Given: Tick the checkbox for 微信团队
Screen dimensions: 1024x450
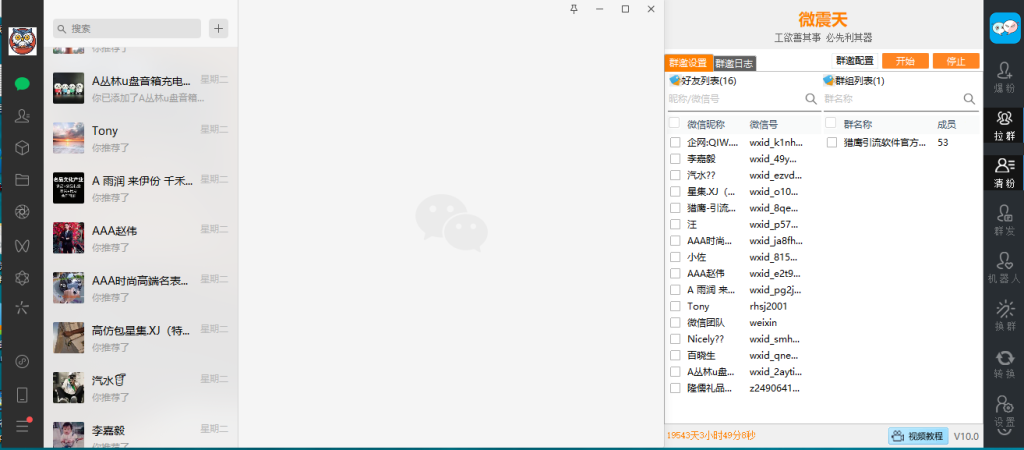Looking at the screenshot, I should pyautogui.click(x=675, y=323).
